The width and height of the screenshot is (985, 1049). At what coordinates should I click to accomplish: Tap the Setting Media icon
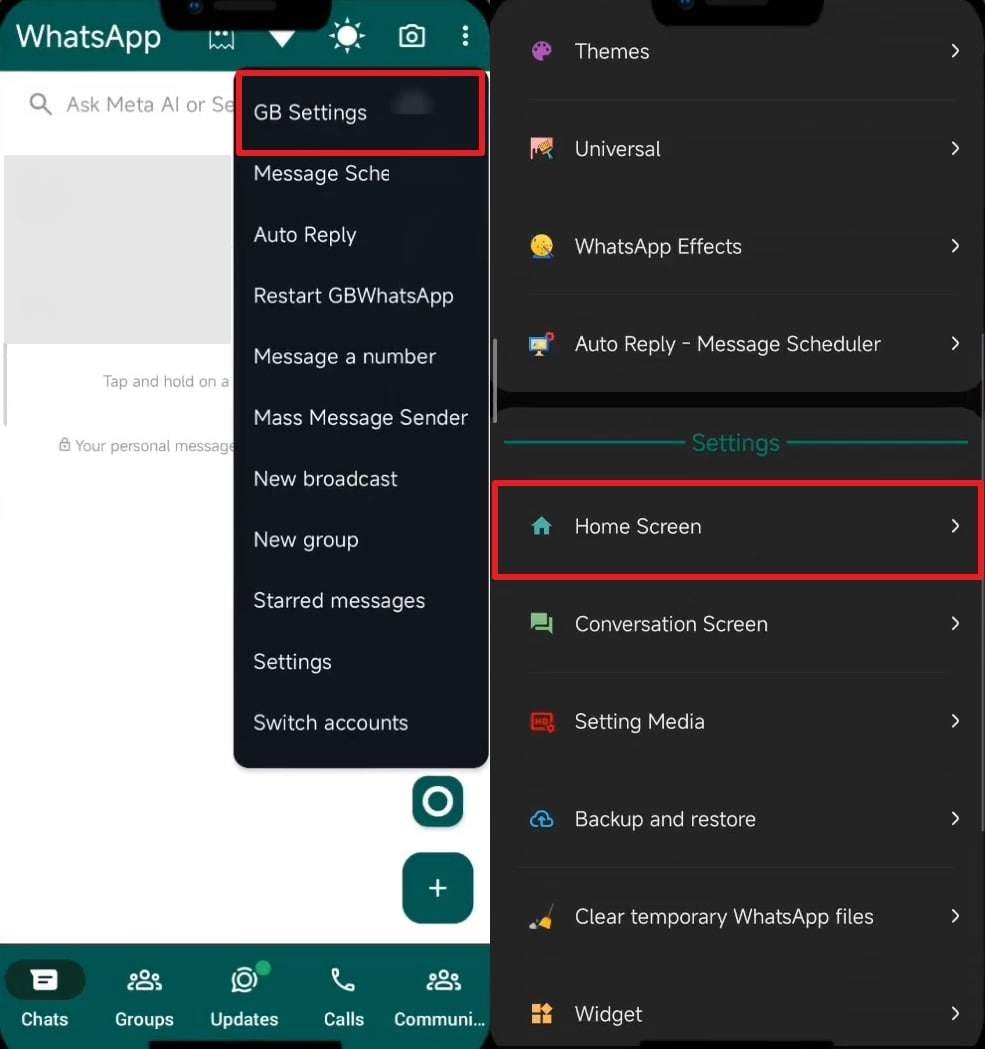541,721
